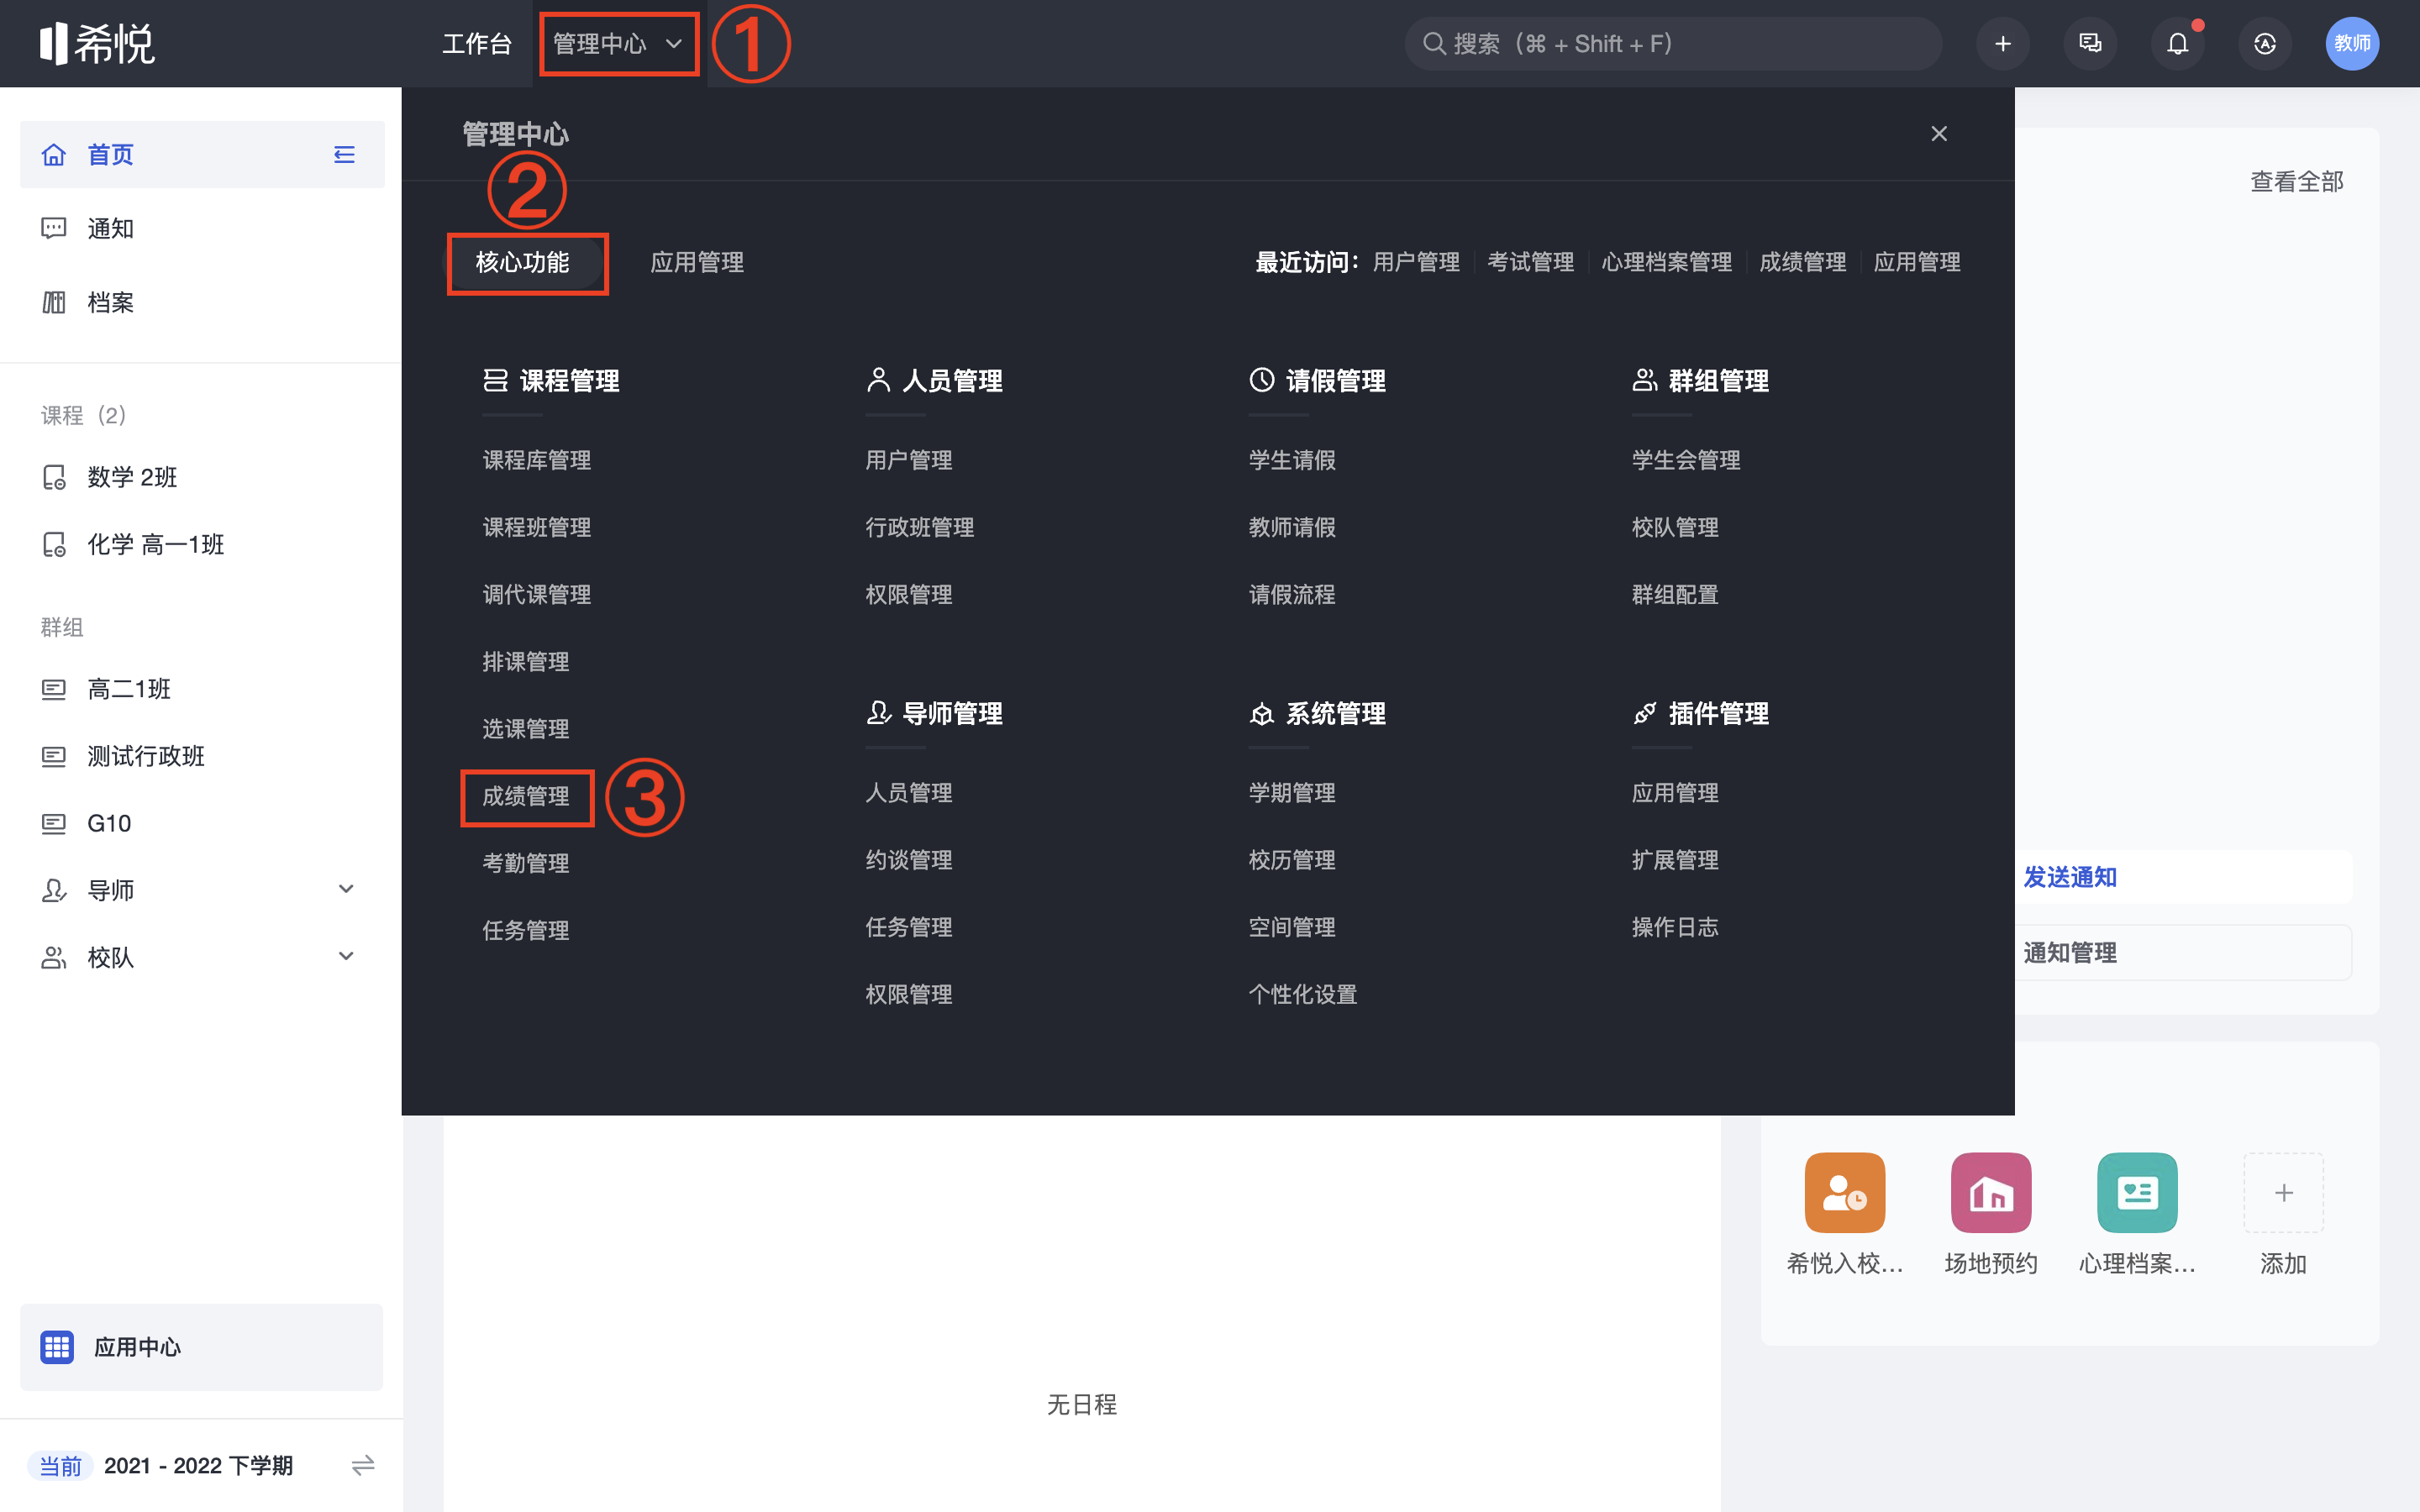The height and width of the screenshot is (1512, 2420).
Task: Open the 教师 user avatar
Action: pyautogui.click(x=2352, y=44)
